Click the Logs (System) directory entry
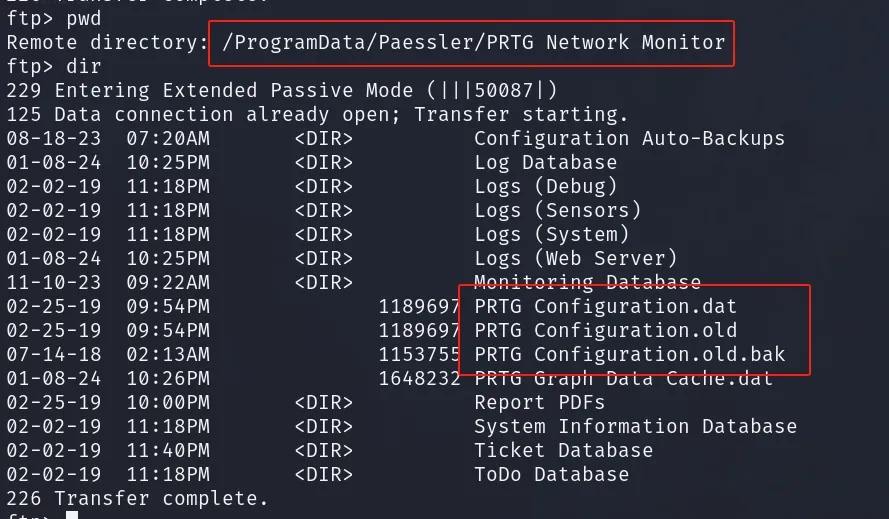Screen dimensions: 889x519 click(552, 234)
